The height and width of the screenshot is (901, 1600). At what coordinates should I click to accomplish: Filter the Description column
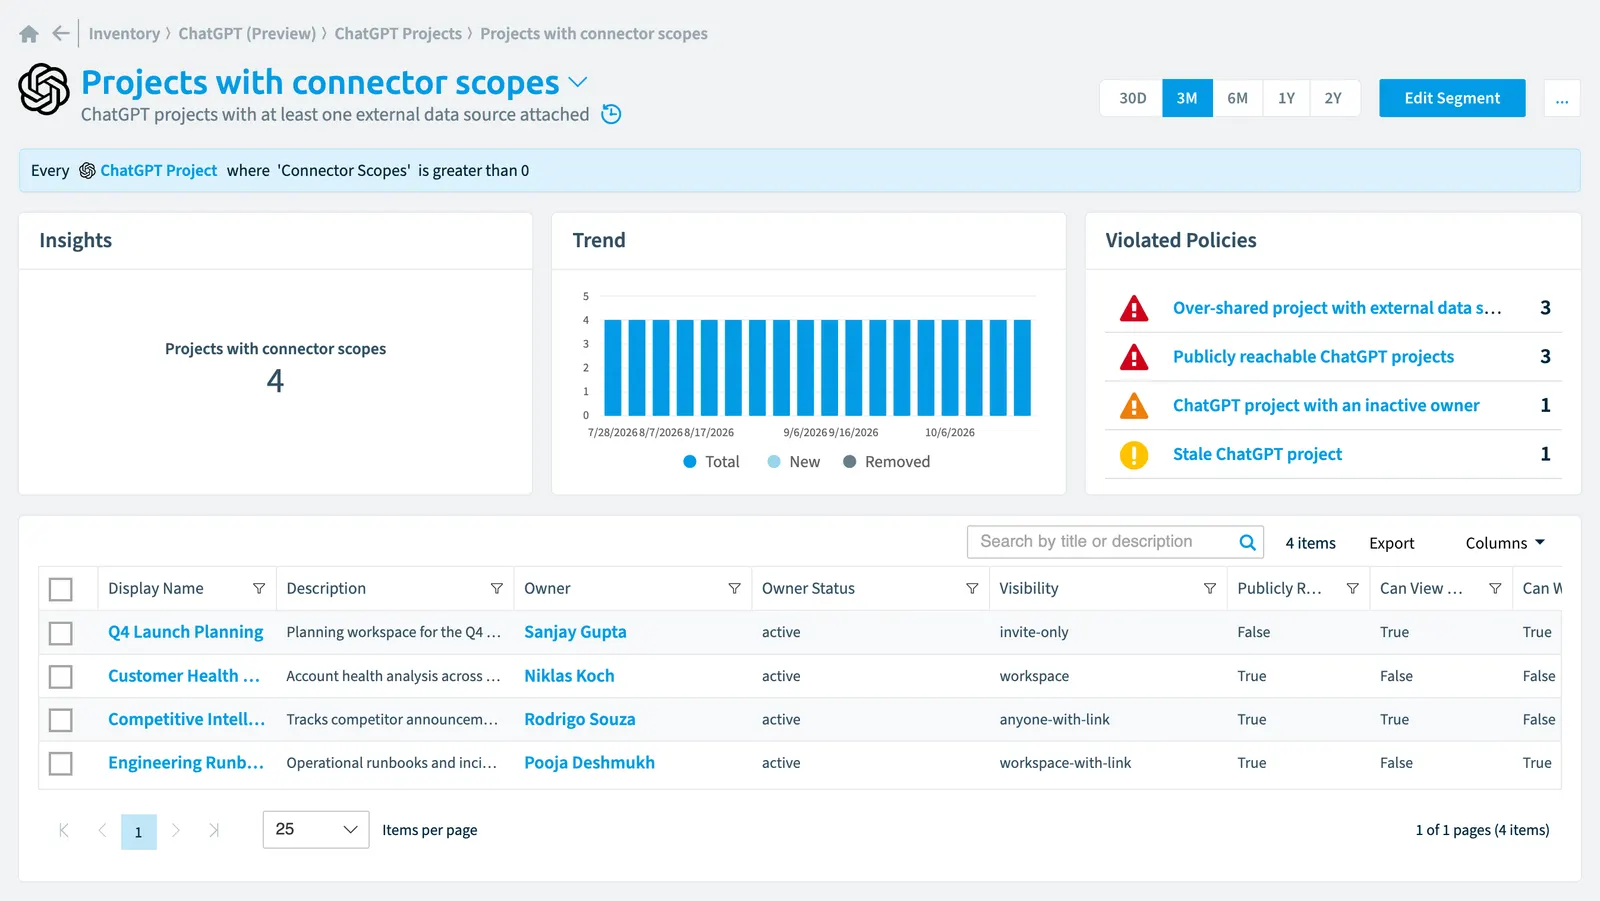click(496, 589)
